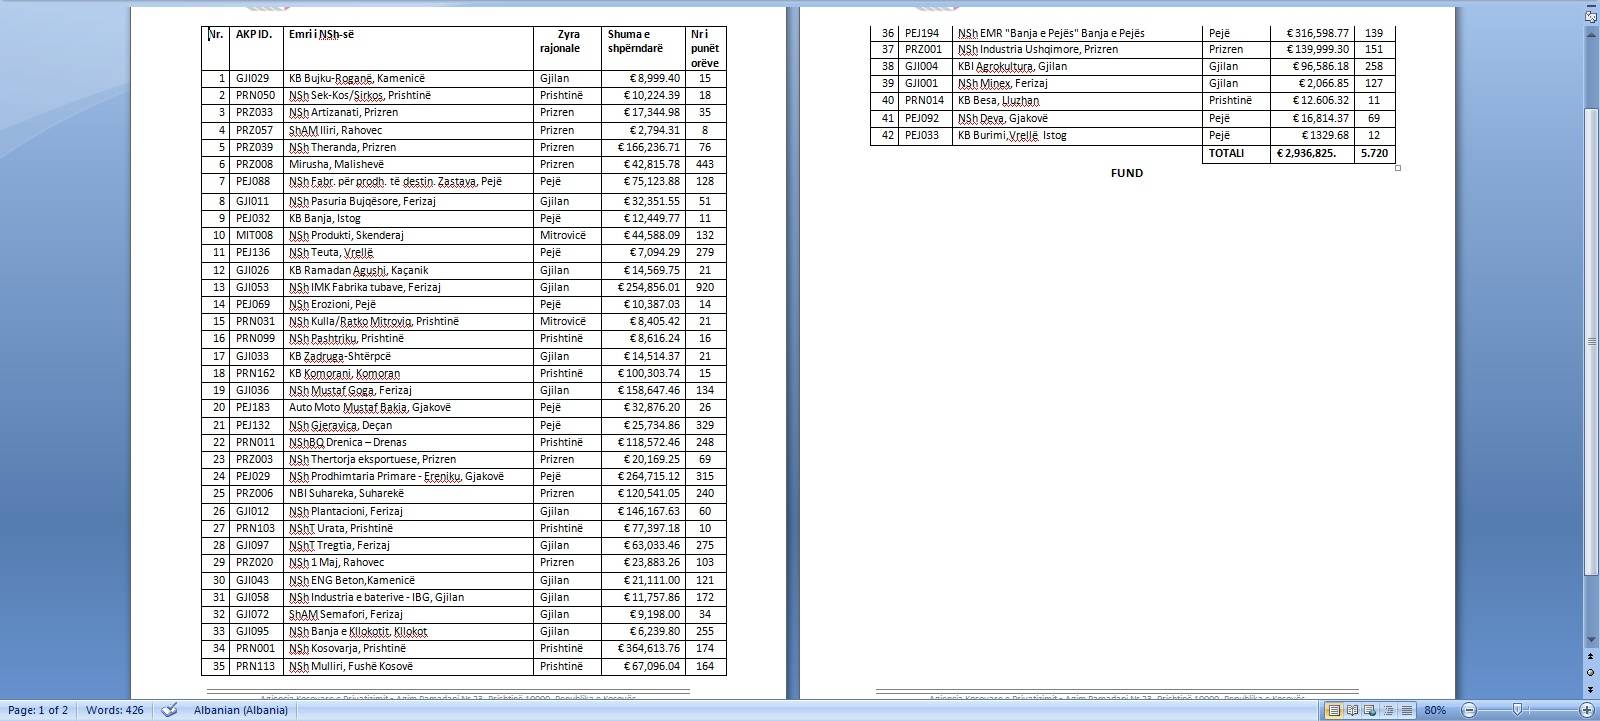Click the amount '€ 166,236.71'
The image size is (1600, 721).
[649, 147]
